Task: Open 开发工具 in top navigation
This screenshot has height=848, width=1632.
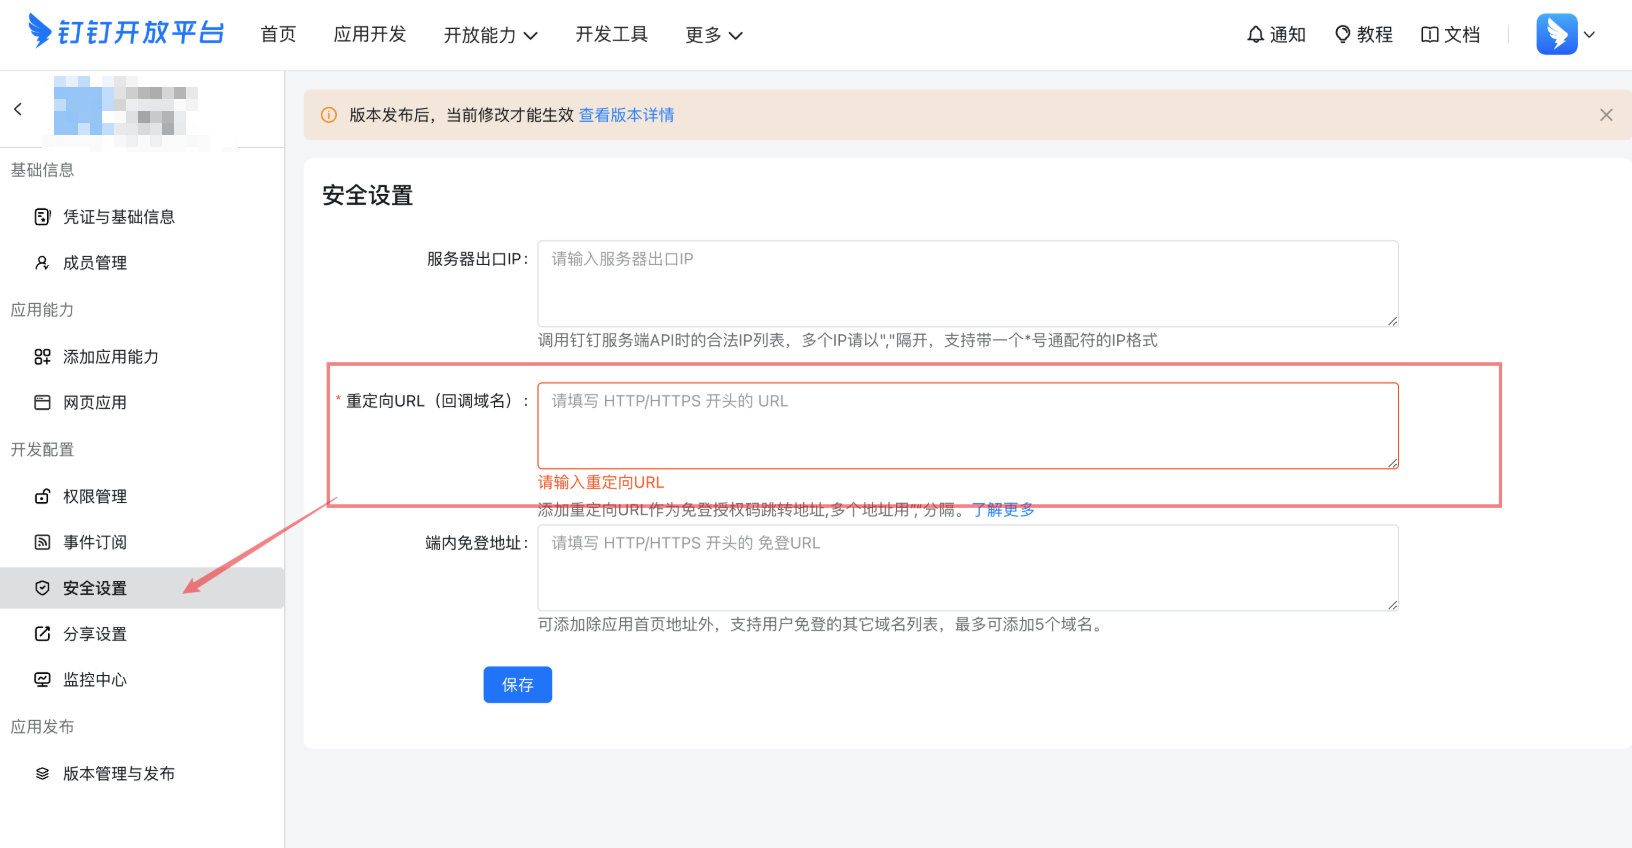Action: point(611,34)
